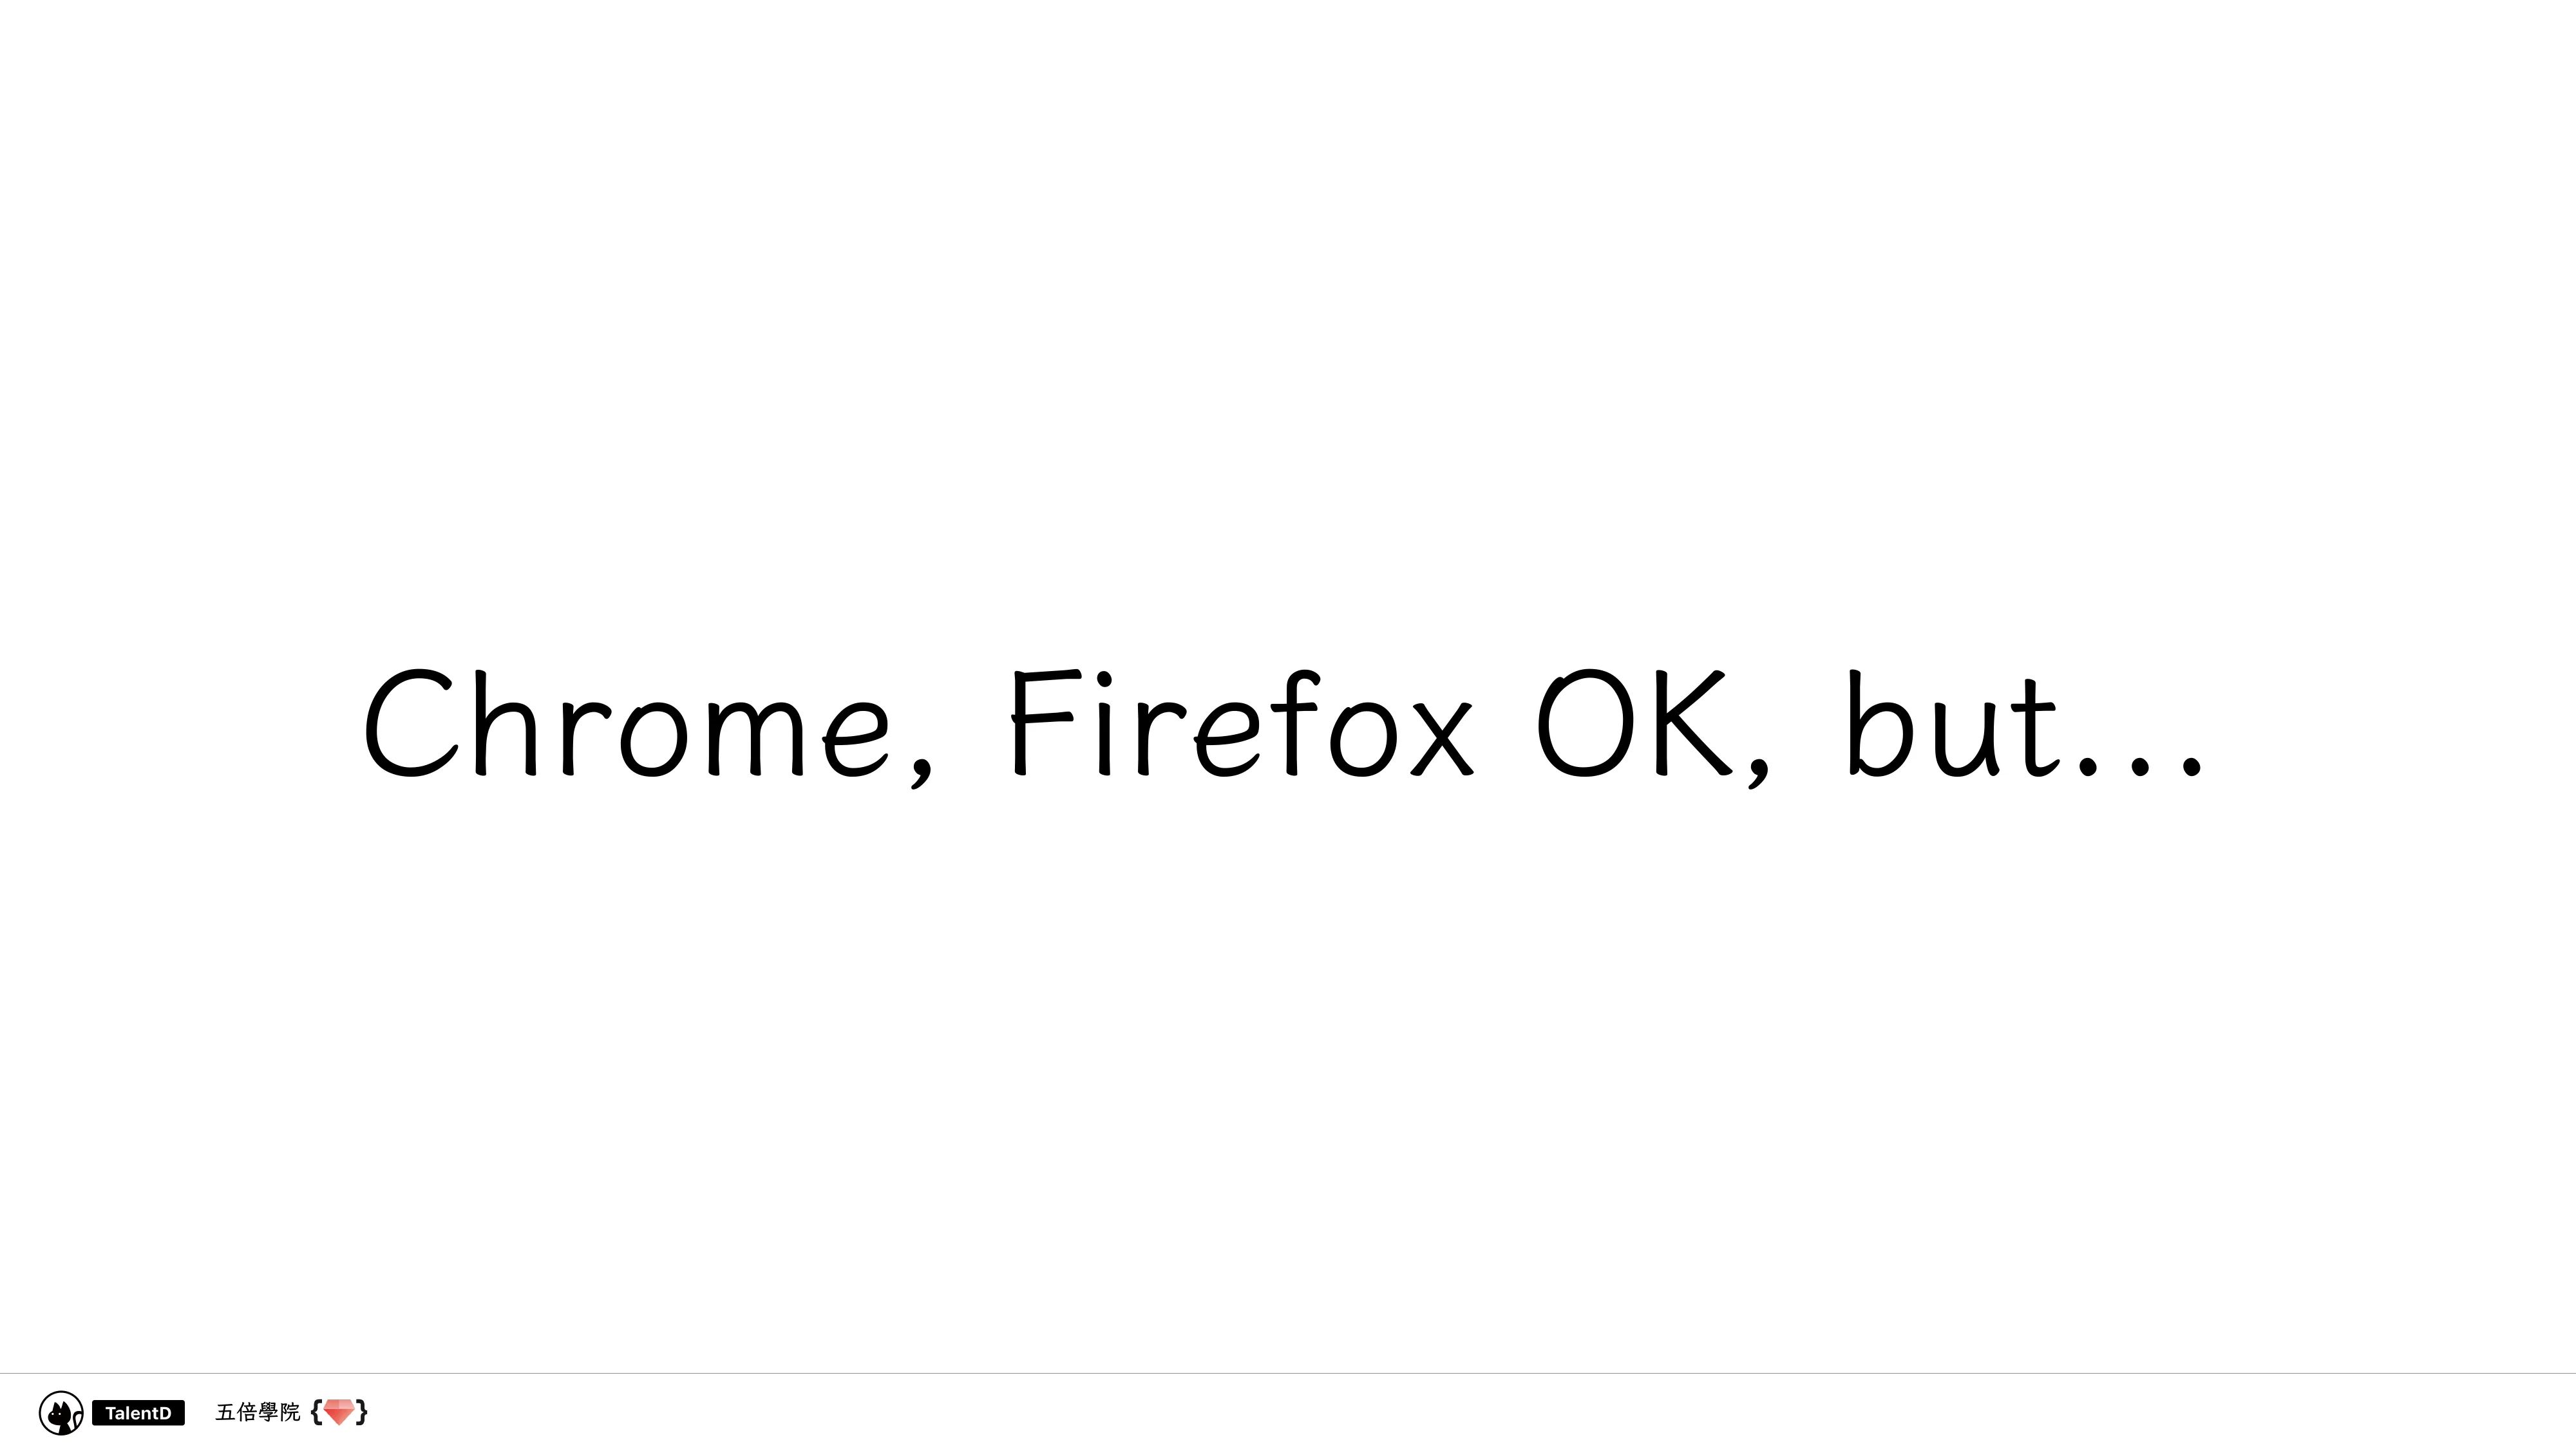The image size is (2576, 1449).
Task: Click the word "but" in the headline
Action: click(1951, 723)
